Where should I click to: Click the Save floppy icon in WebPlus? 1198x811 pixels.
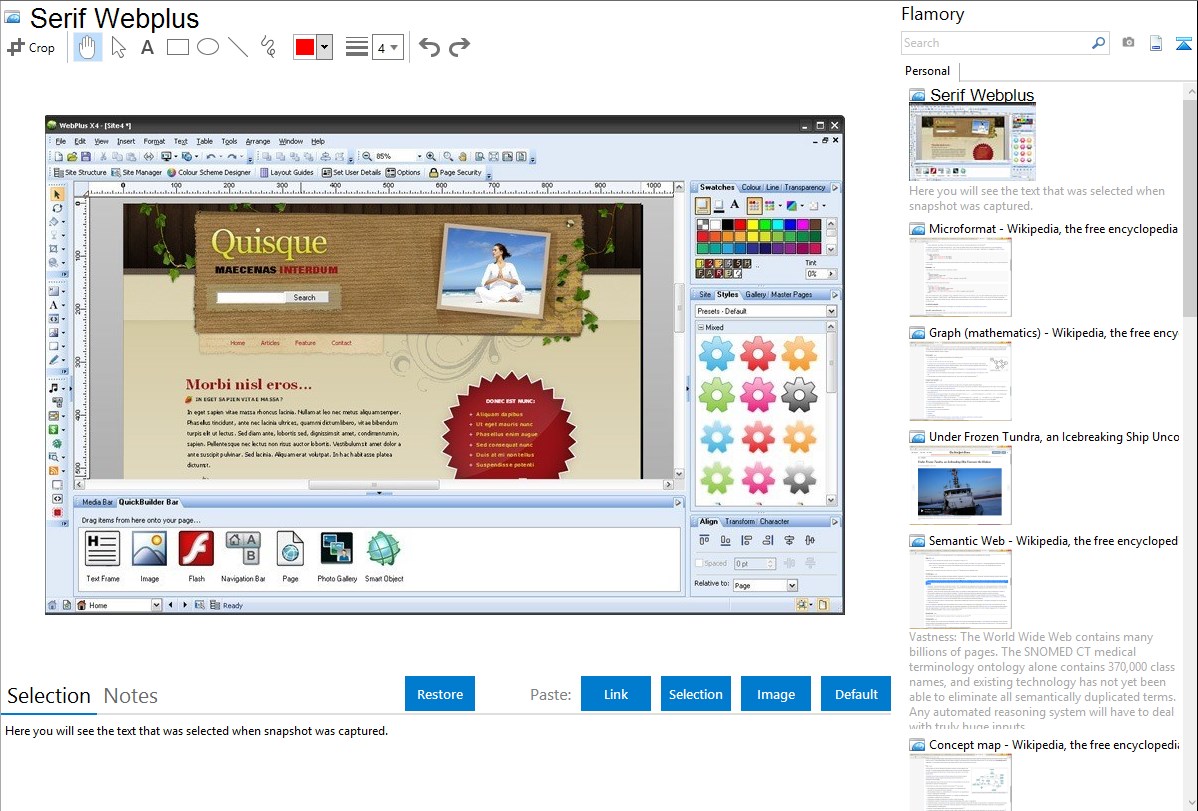tap(86, 157)
